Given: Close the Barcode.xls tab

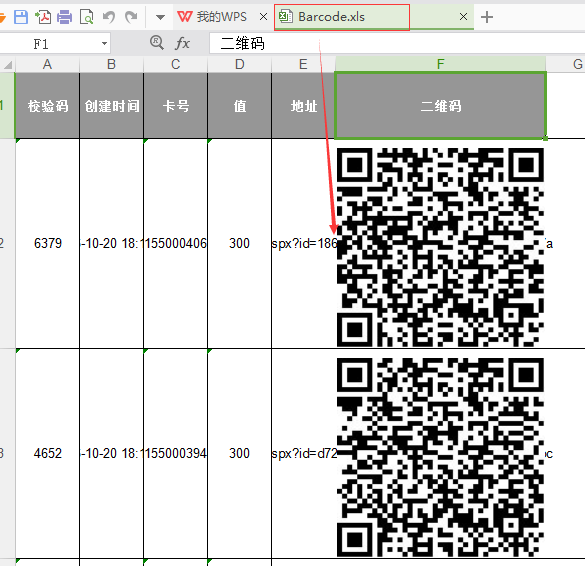Looking at the screenshot, I should point(463,17).
